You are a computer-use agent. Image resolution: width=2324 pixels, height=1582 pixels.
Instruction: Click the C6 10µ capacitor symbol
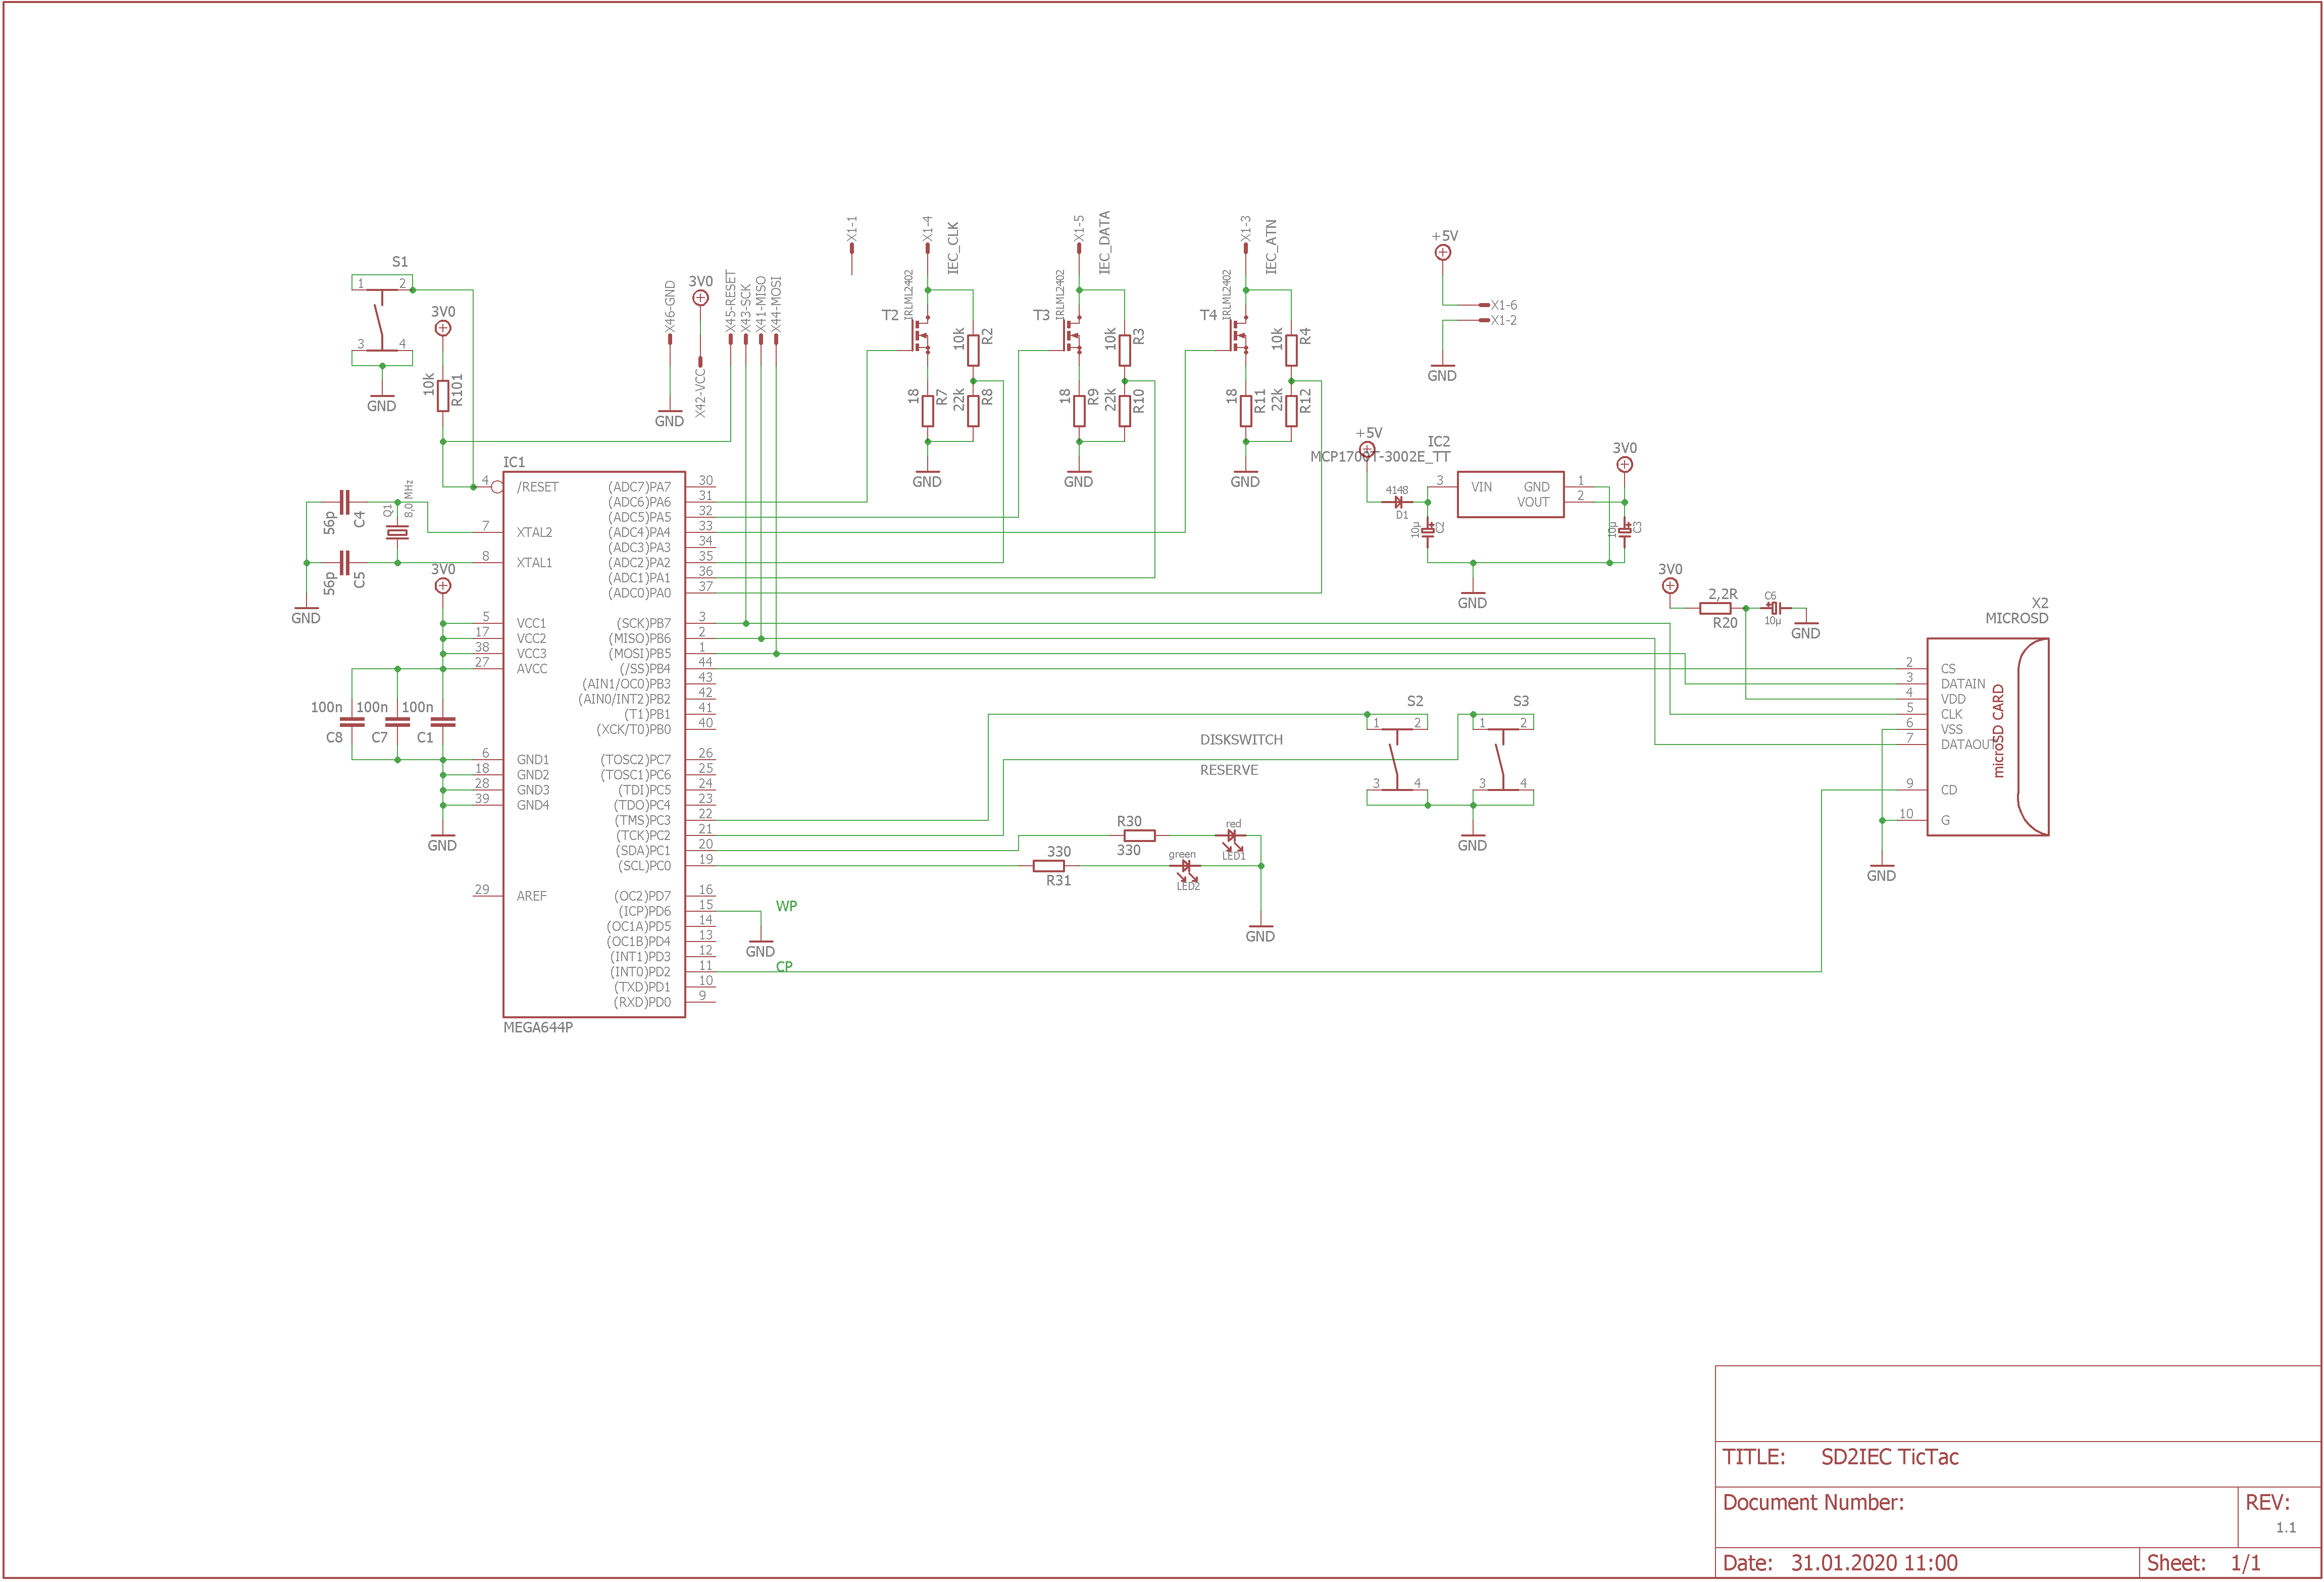(1774, 608)
